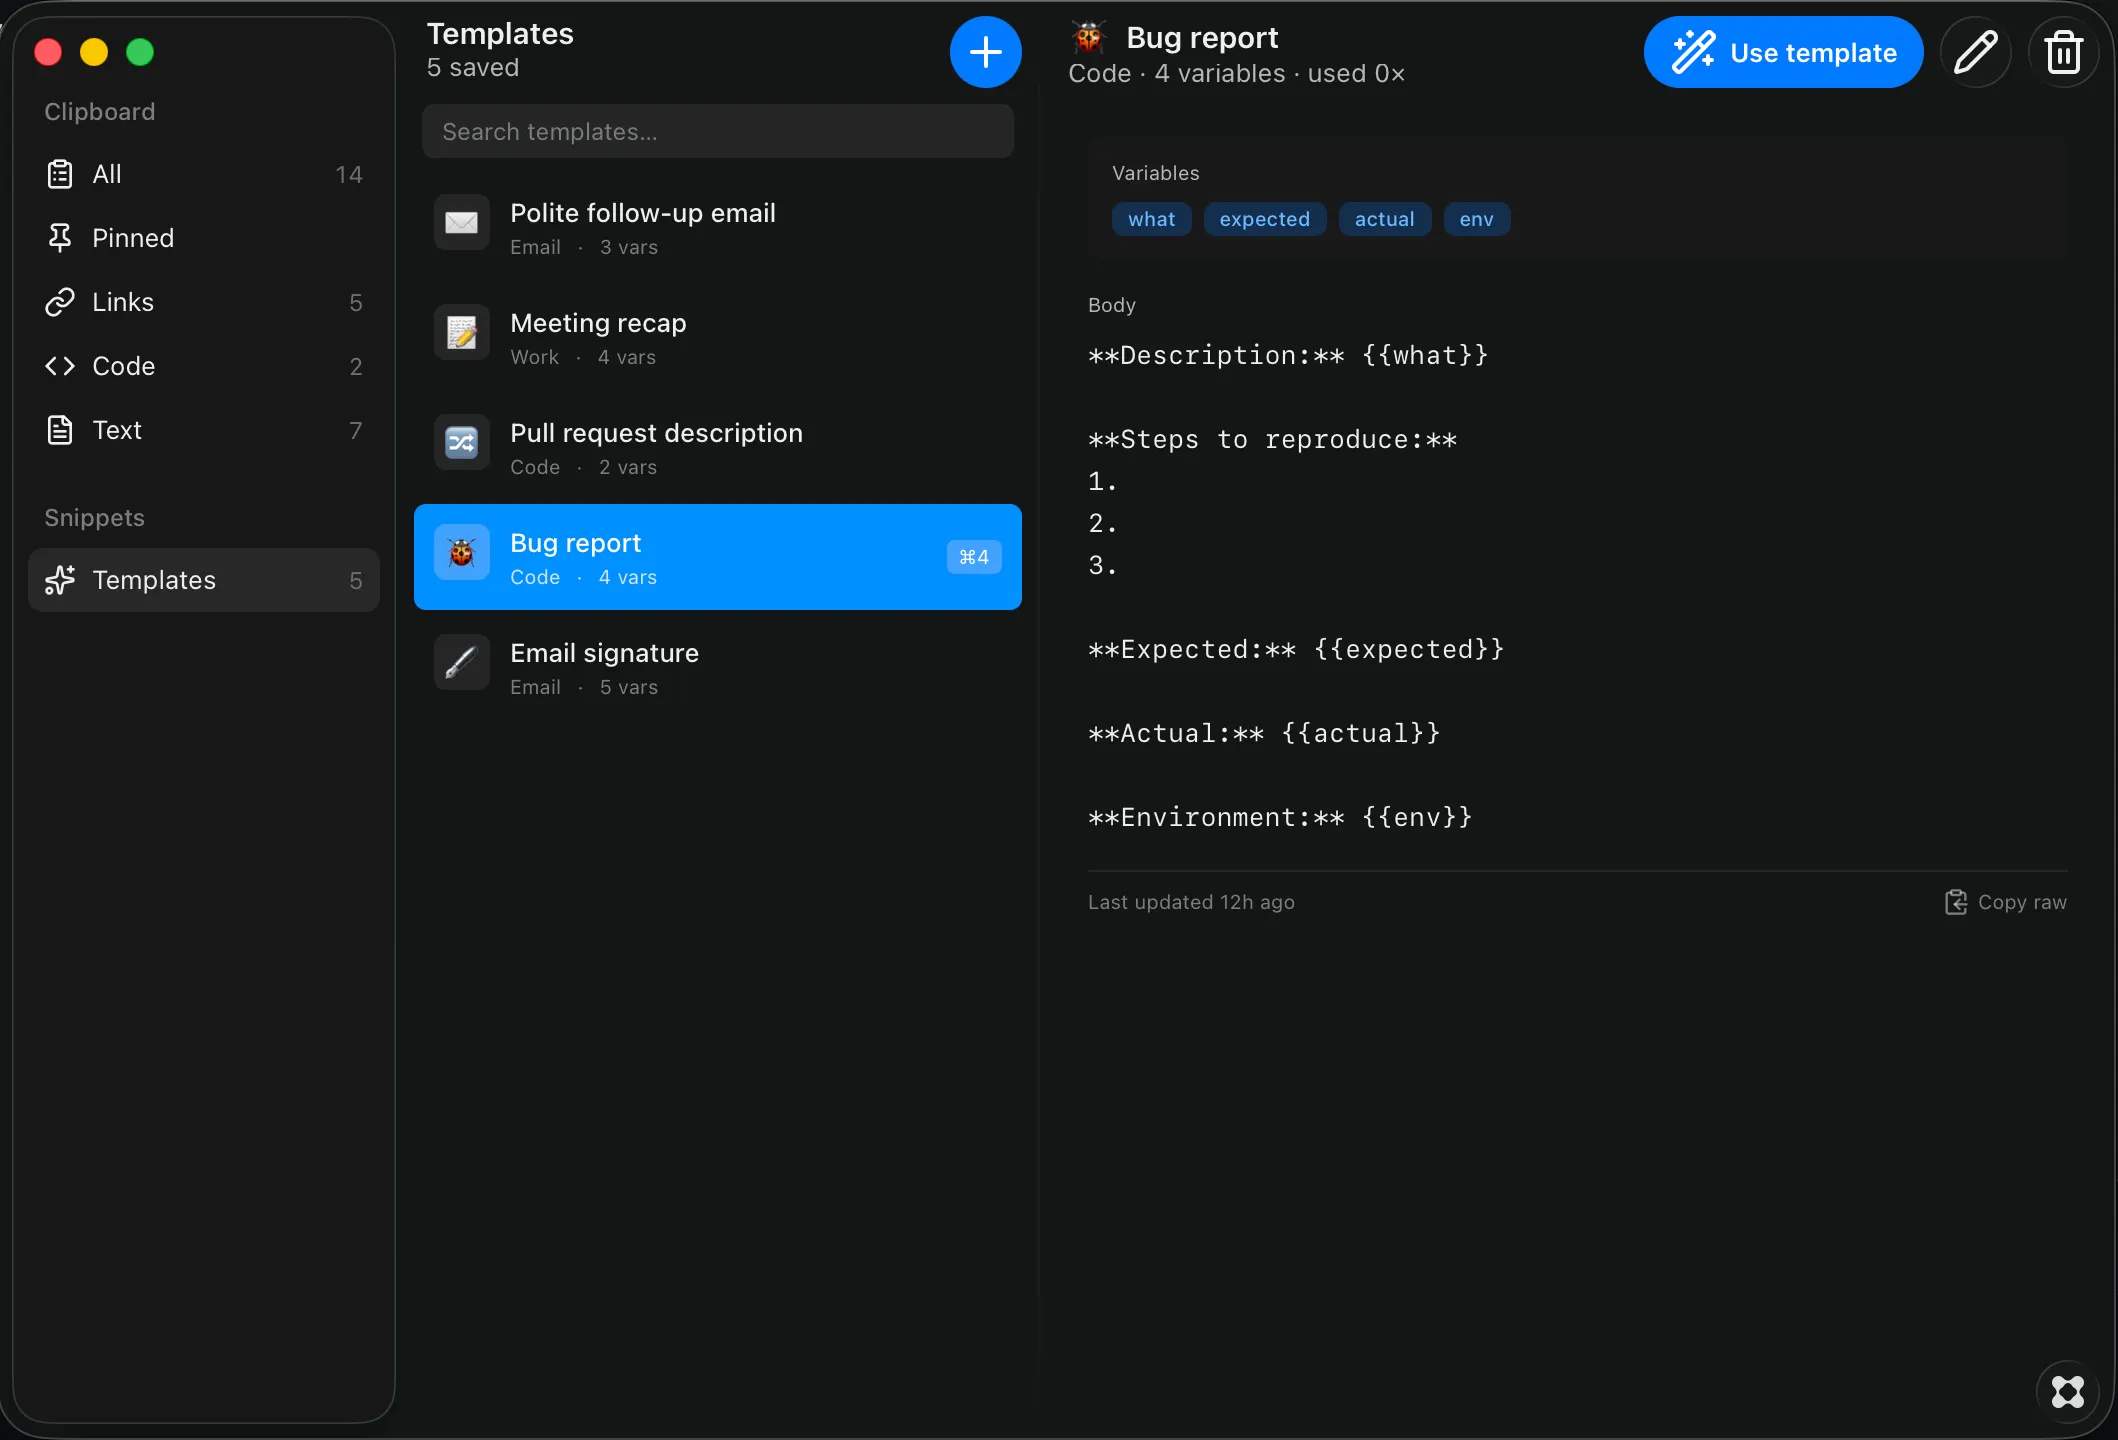Select the Templates sidebar item
Screen dimensions: 2118x1440
coord(204,580)
